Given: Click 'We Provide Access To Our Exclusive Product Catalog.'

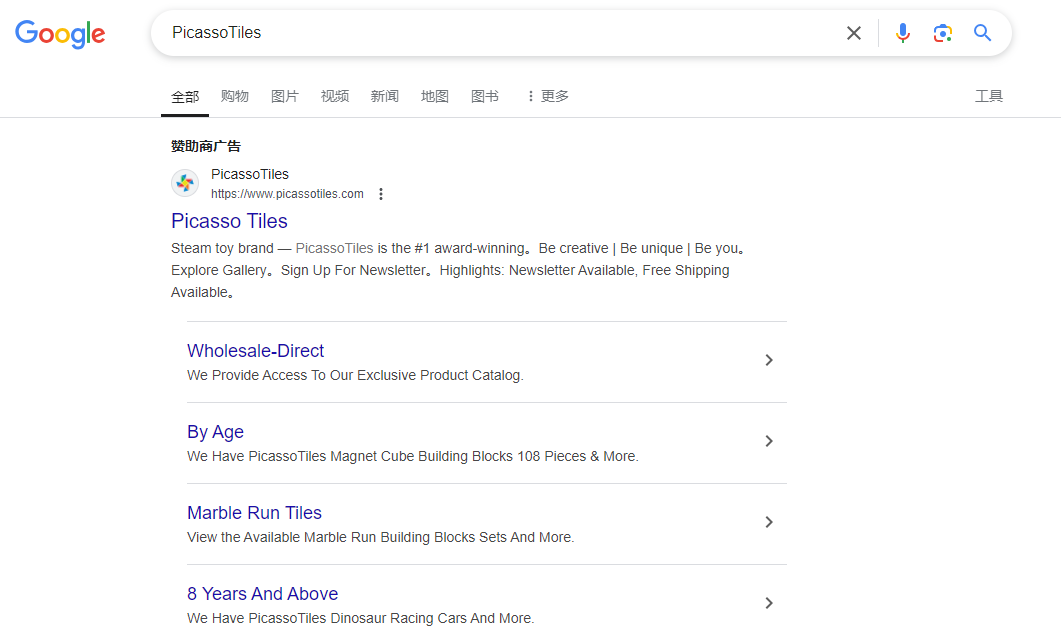Looking at the screenshot, I should coord(355,376).
